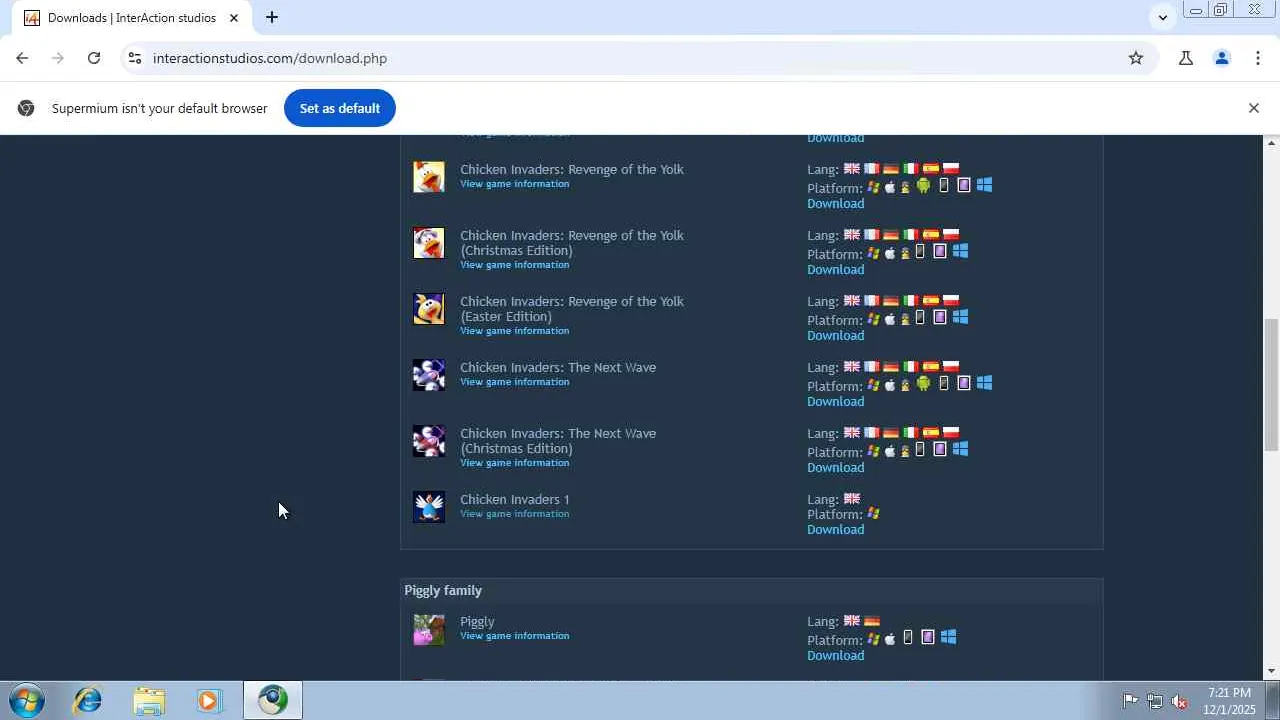
Task: Download Revenge of the Yolk Easter Edition
Action: tap(836, 335)
